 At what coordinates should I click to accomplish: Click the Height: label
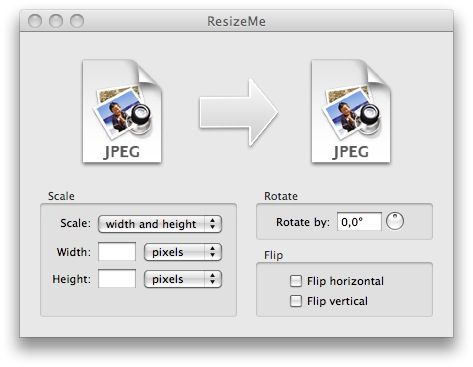pos(71,279)
